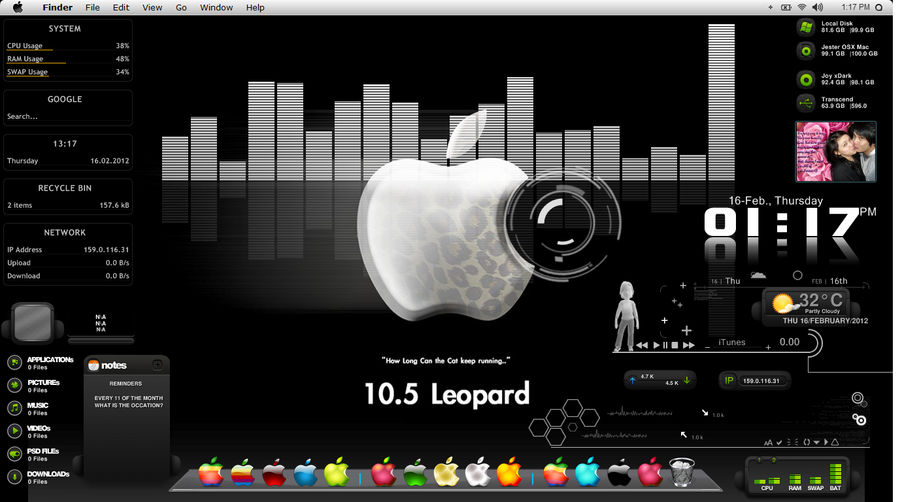Click the IP Address value 159.0.116.31
Screen dimensions: 900x502
(106, 250)
